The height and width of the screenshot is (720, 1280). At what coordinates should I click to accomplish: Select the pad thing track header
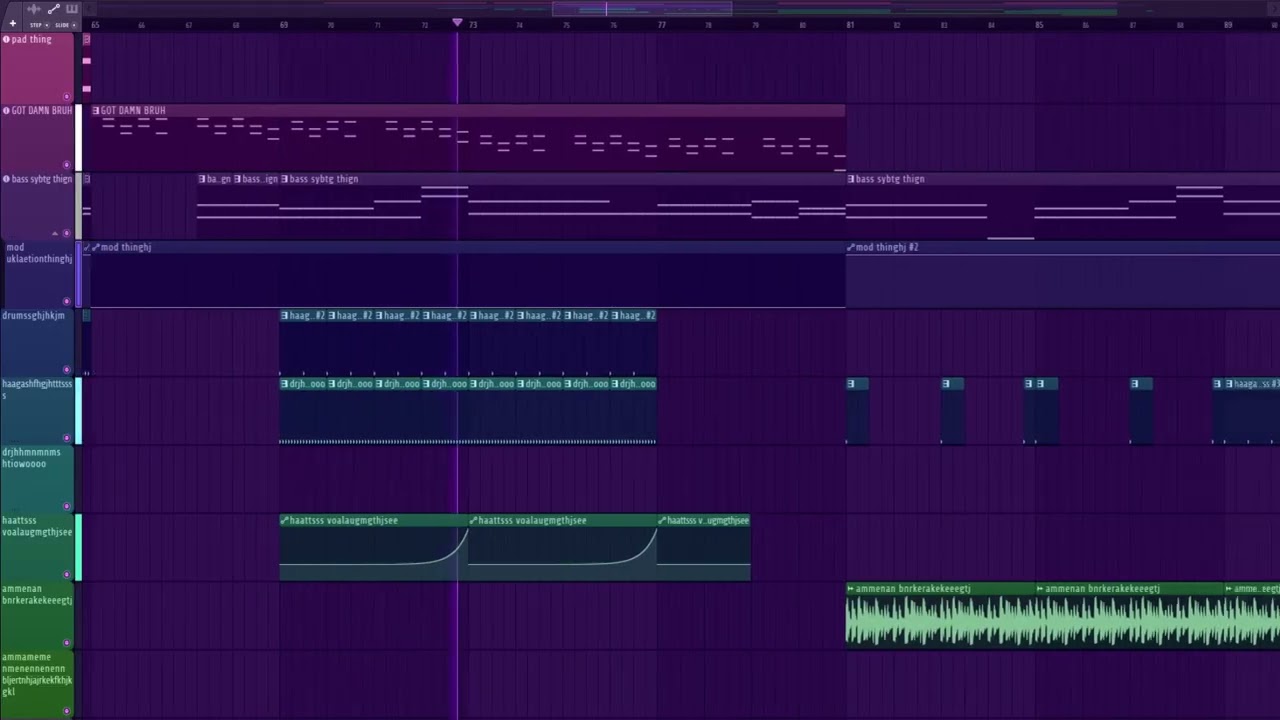pyautogui.click(x=37, y=68)
